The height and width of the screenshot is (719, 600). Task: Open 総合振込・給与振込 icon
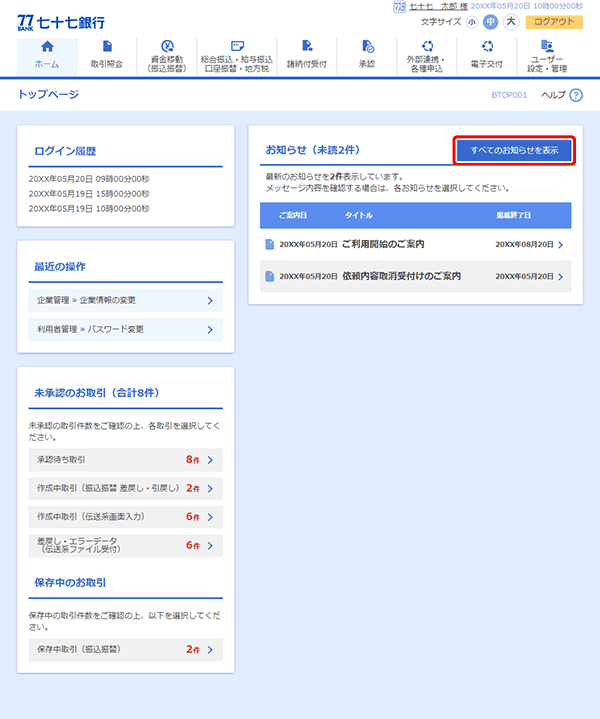237,46
